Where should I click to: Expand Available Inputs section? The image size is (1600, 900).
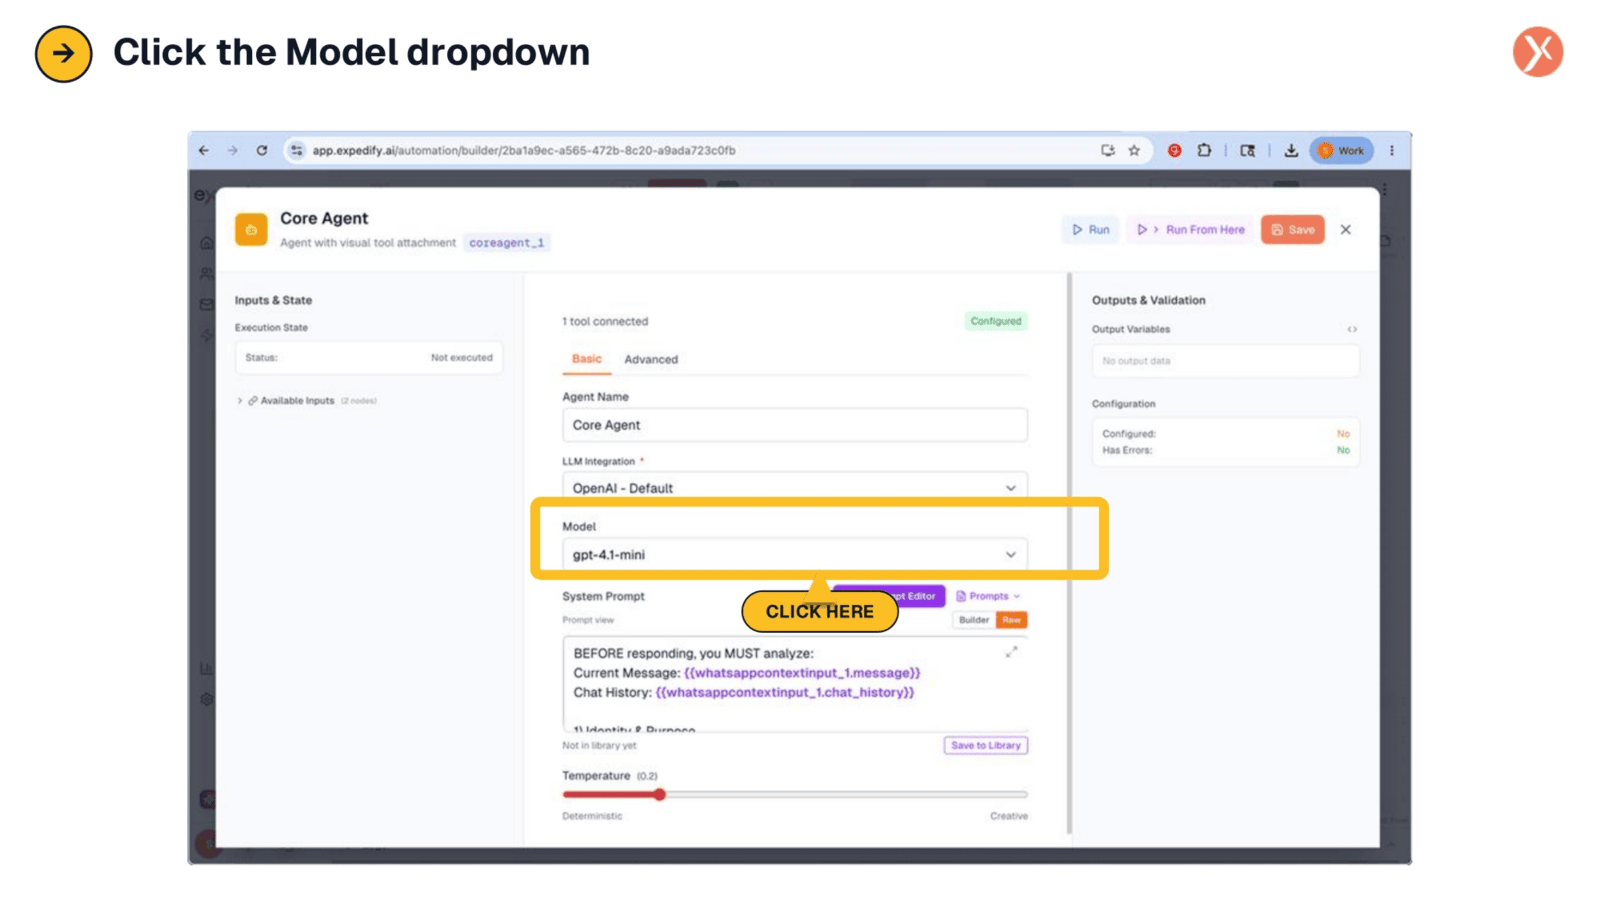point(308,400)
